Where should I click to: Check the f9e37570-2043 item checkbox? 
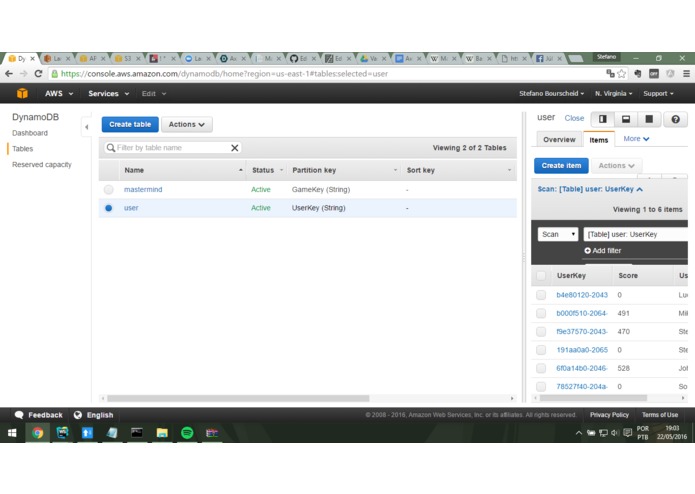click(541, 331)
